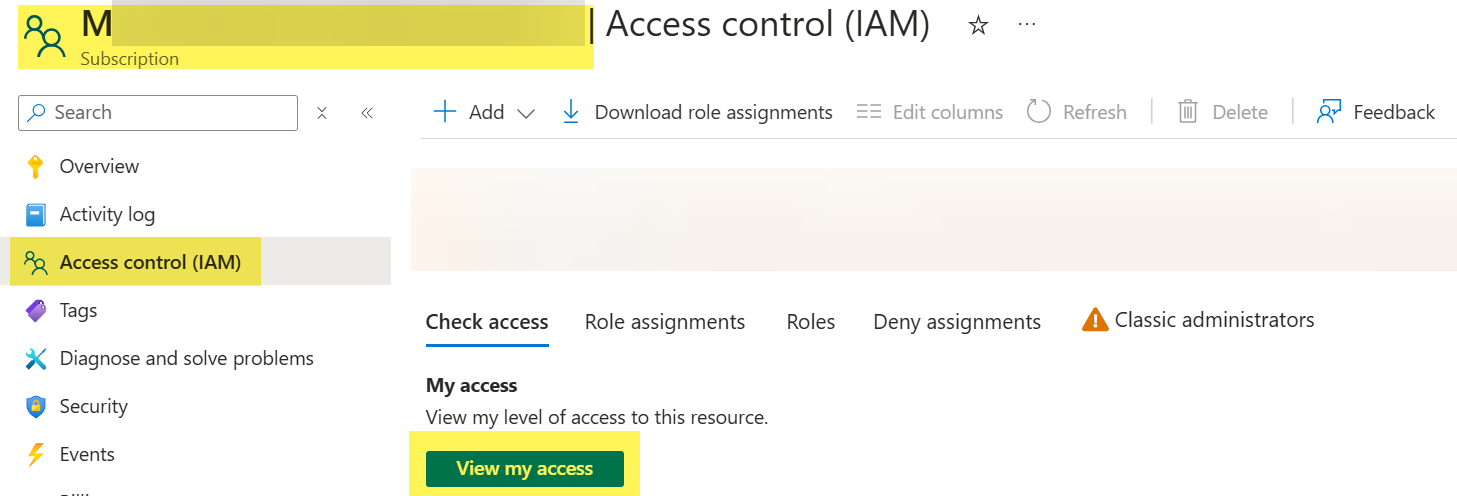The image size is (1457, 496).
Task: Click the Edit columns icon
Action: pyautogui.click(x=869, y=112)
